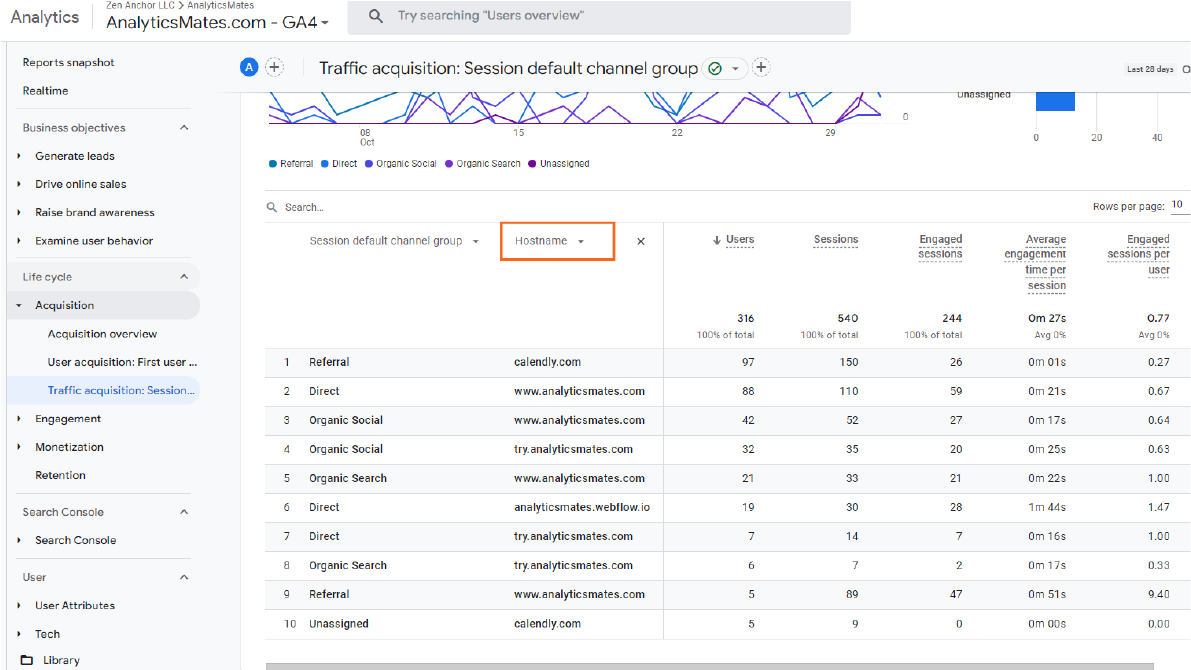The image size is (1191, 670).
Task: Collapse the Life cycle section
Action: [184, 277]
